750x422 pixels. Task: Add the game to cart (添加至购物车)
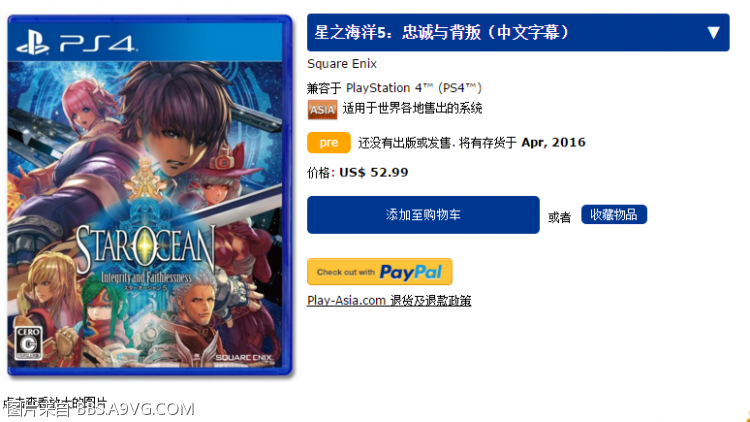click(423, 215)
